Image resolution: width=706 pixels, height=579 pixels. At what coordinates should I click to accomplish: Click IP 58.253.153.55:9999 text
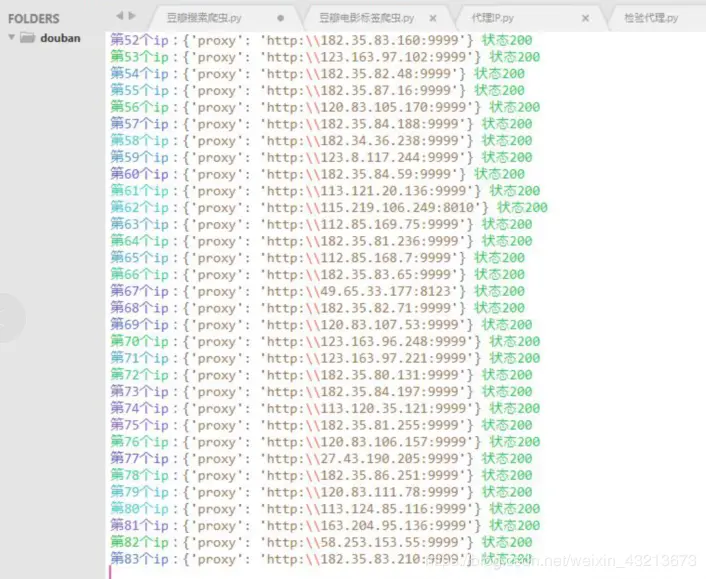[389, 542]
